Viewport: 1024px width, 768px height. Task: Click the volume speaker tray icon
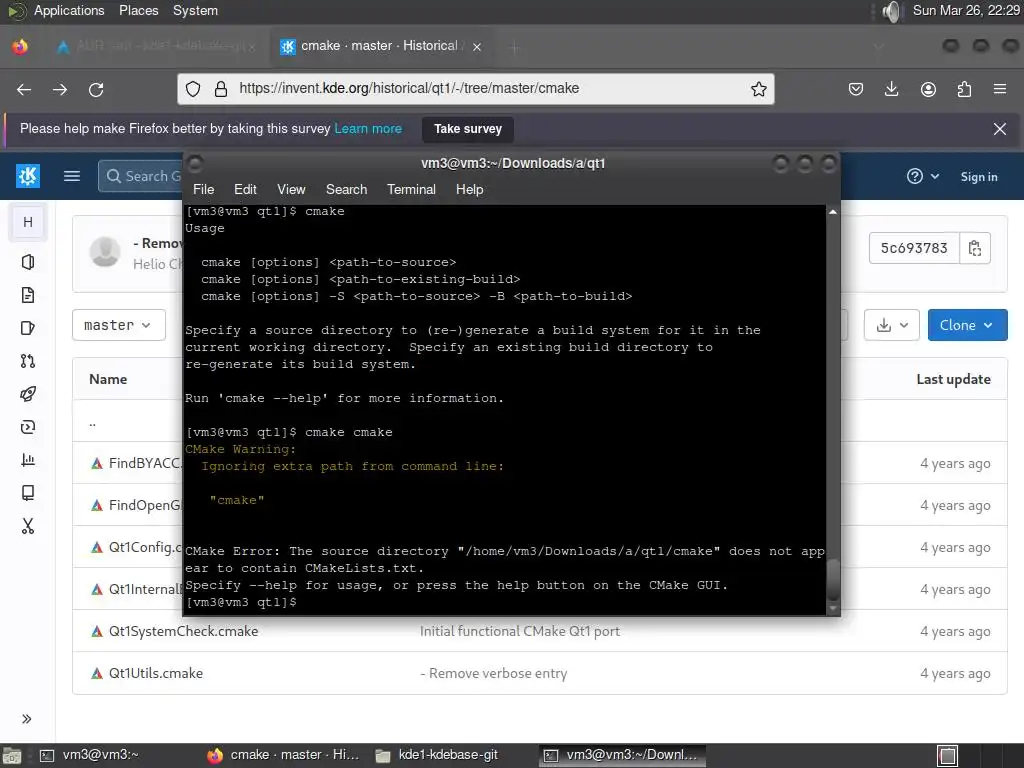click(x=890, y=11)
